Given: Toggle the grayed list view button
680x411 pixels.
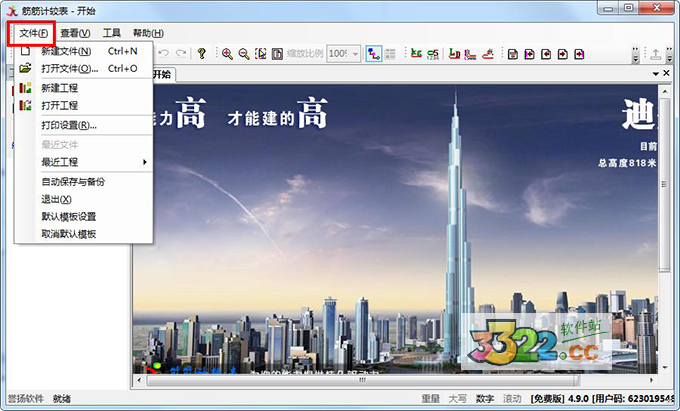Looking at the screenshot, I should 390,54.
